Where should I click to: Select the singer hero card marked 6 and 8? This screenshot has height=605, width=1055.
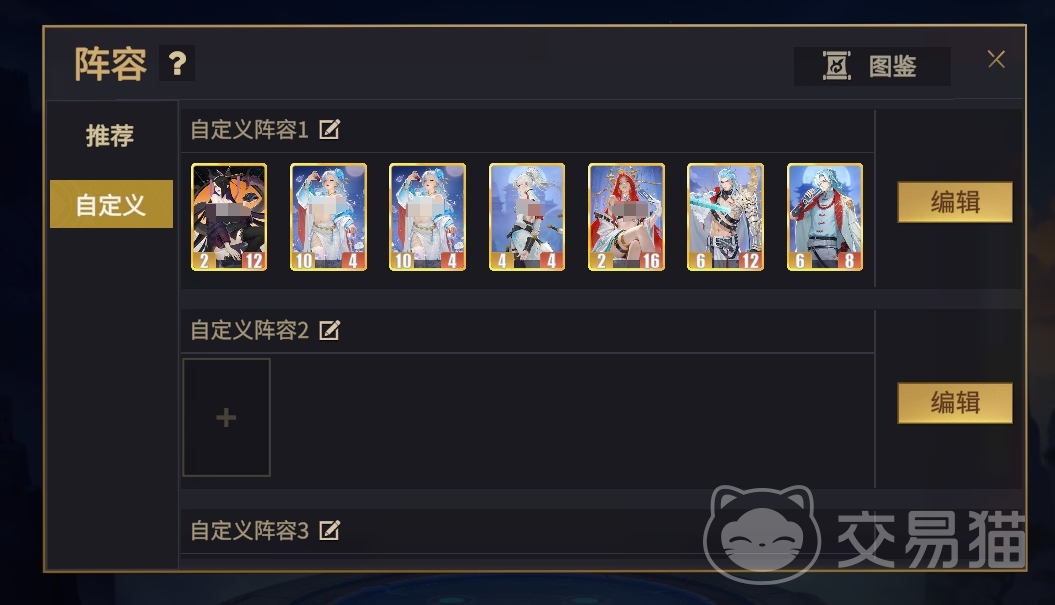click(x=825, y=217)
